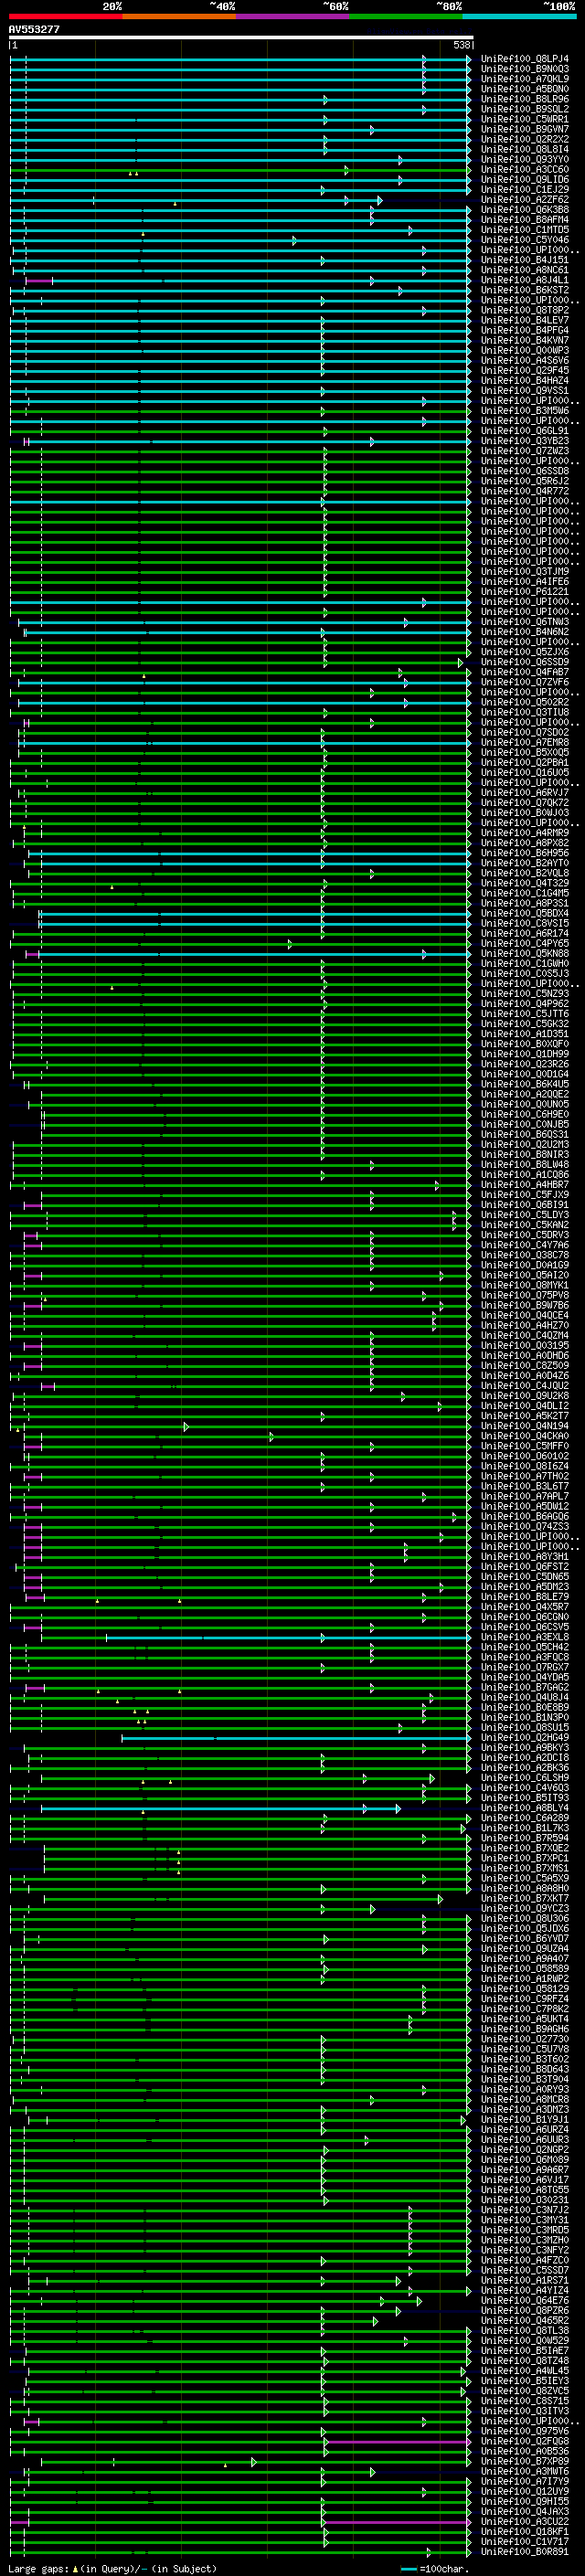Select hit label UniRef100_C1EJ29
Screen dimensions: 585x2576
tap(525, 190)
